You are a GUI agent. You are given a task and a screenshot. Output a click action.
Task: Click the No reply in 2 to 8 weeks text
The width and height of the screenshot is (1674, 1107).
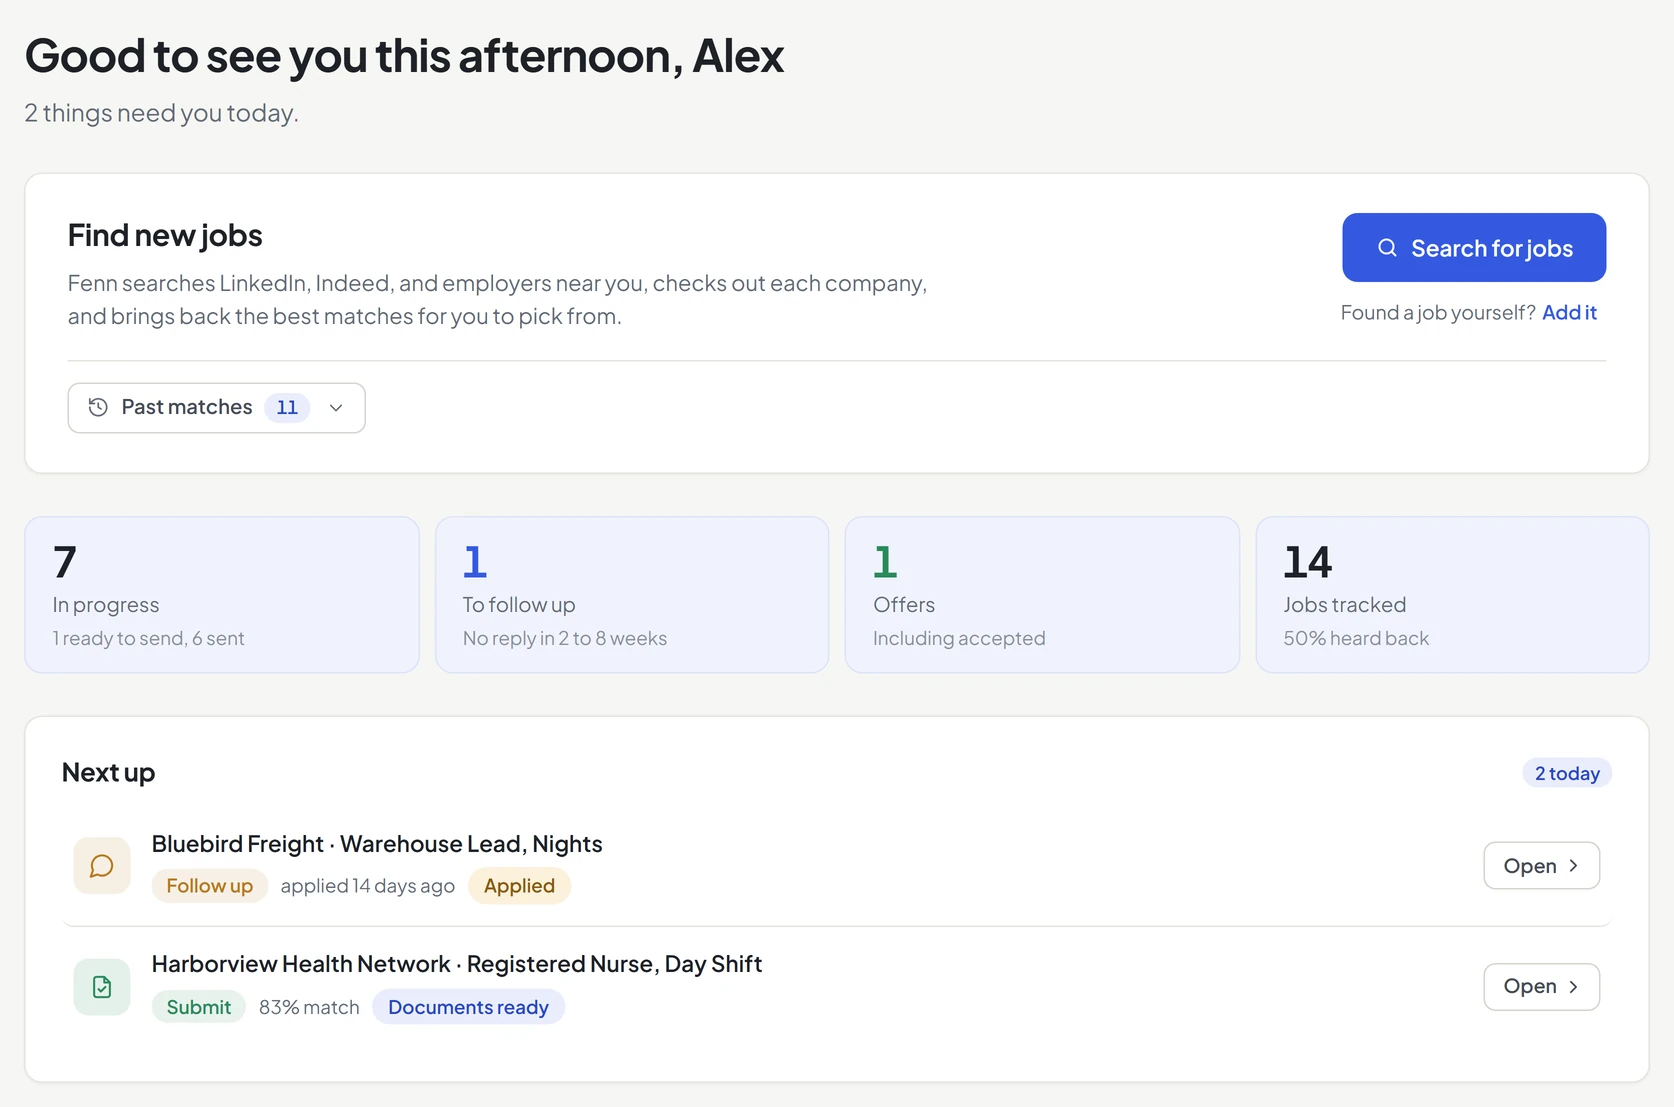pos(565,638)
